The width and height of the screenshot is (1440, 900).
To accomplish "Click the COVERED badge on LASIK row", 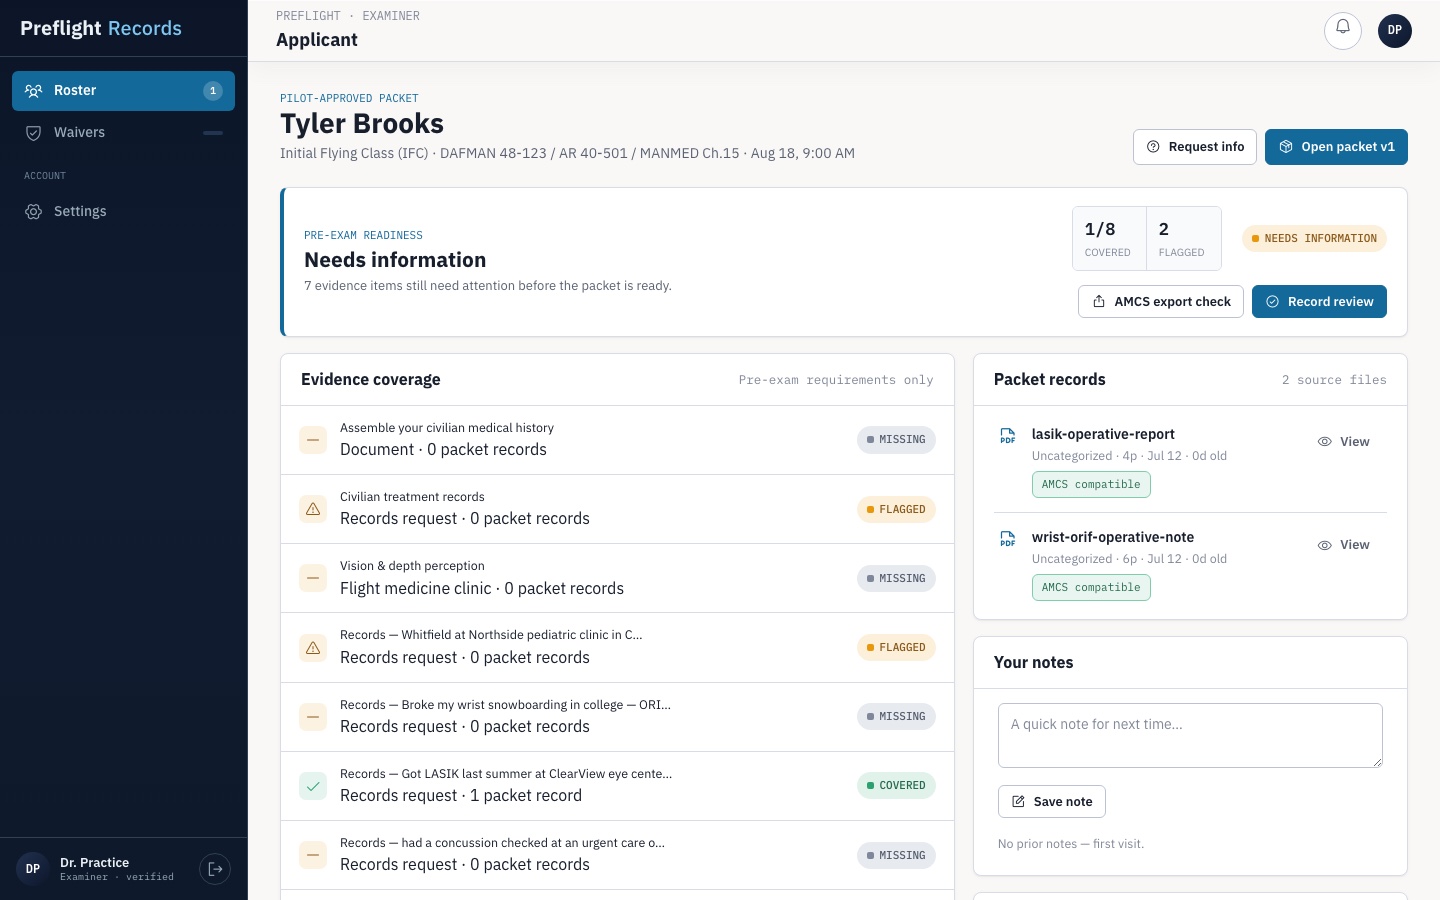I will [x=896, y=786].
